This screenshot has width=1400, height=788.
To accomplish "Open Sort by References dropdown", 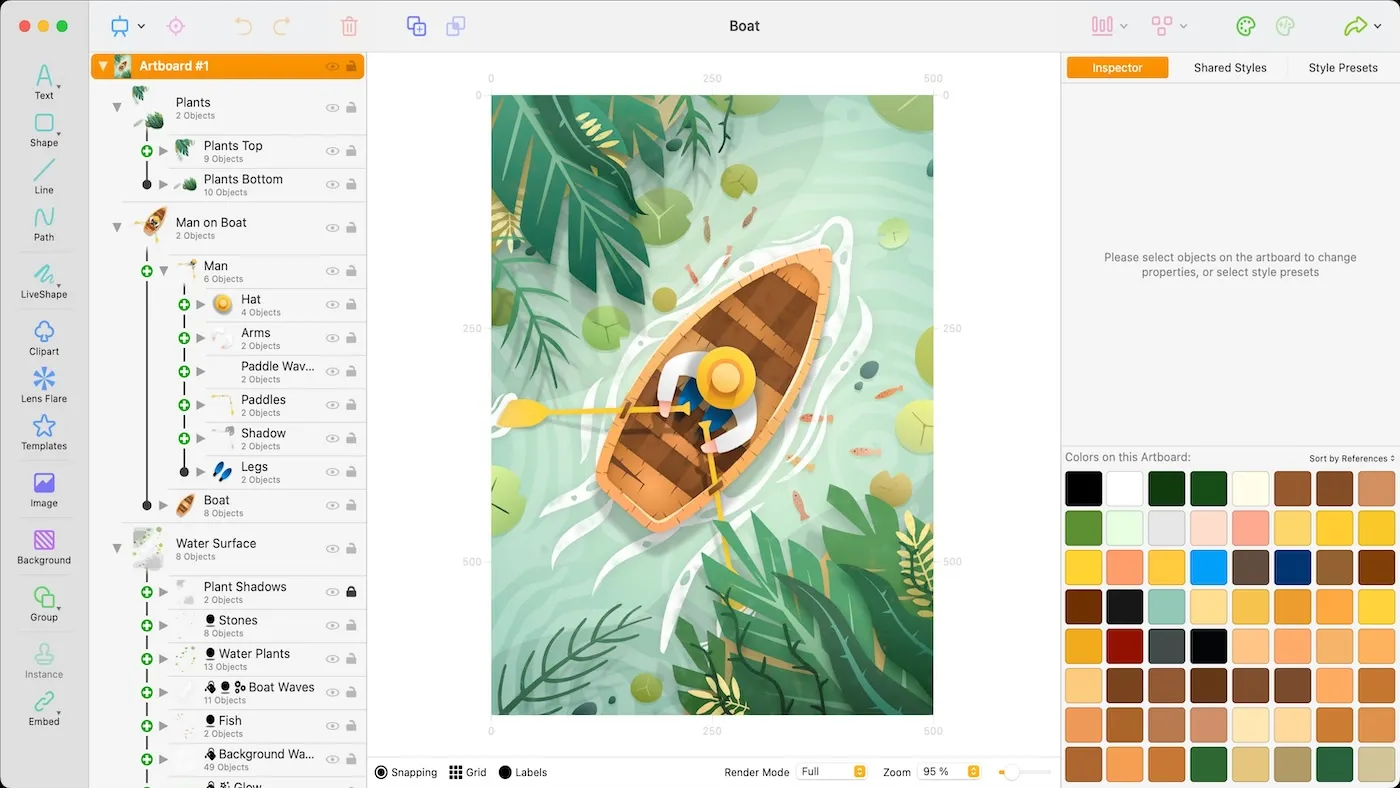I will click(1351, 459).
